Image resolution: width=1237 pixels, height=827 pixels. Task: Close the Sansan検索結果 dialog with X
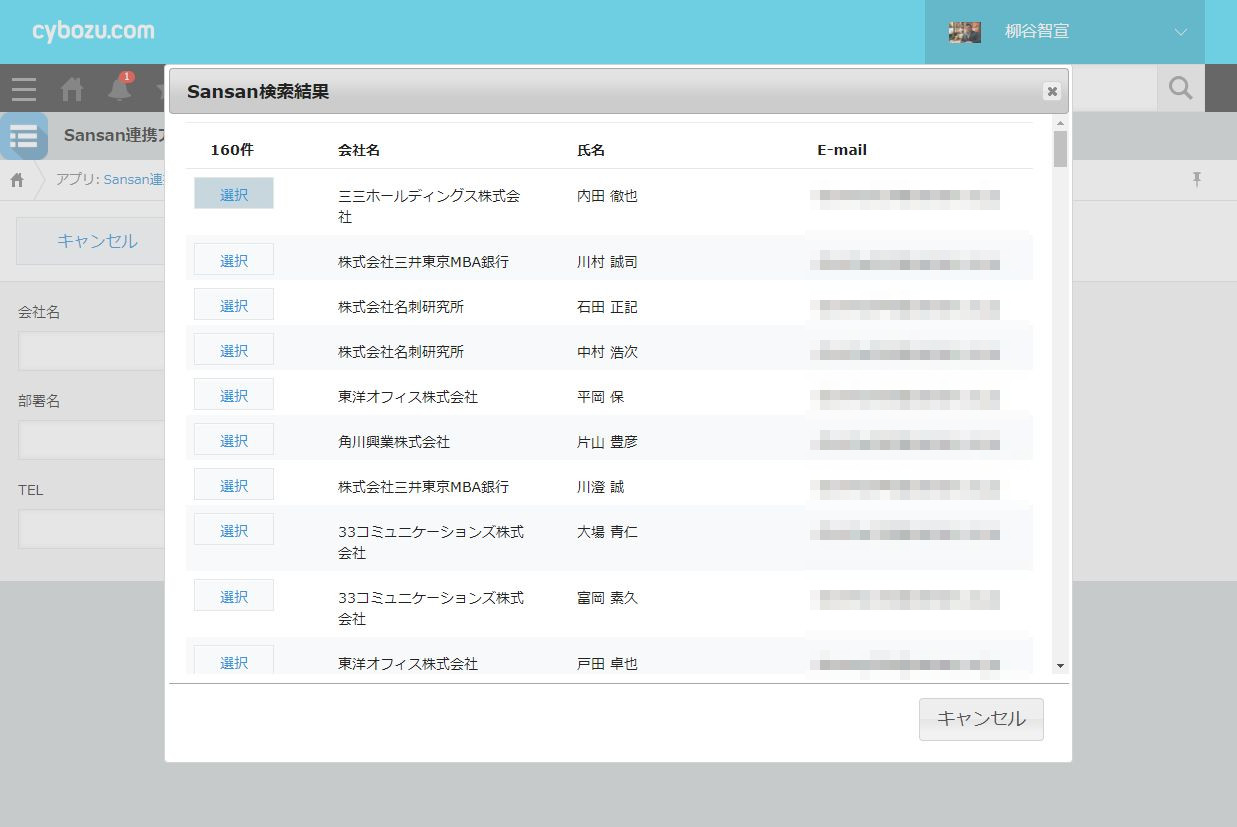coord(1051,92)
